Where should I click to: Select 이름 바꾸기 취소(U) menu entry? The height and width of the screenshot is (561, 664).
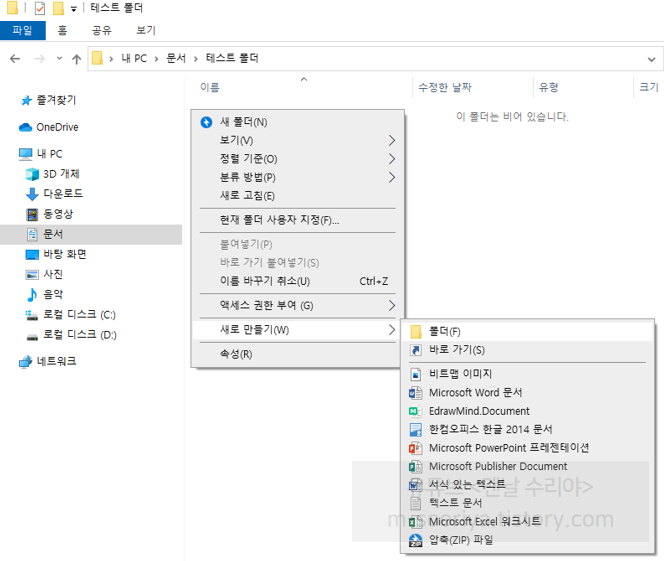(x=298, y=282)
